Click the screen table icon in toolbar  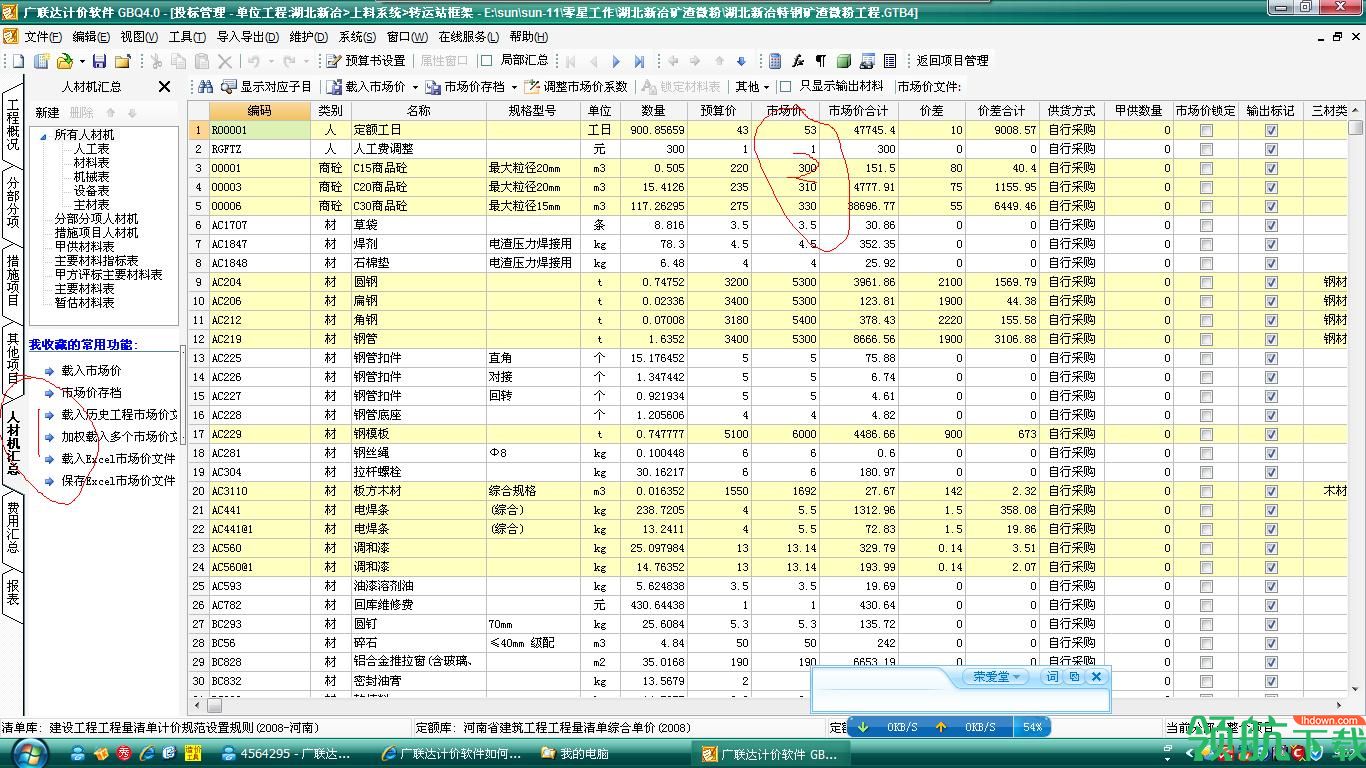pos(867,61)
